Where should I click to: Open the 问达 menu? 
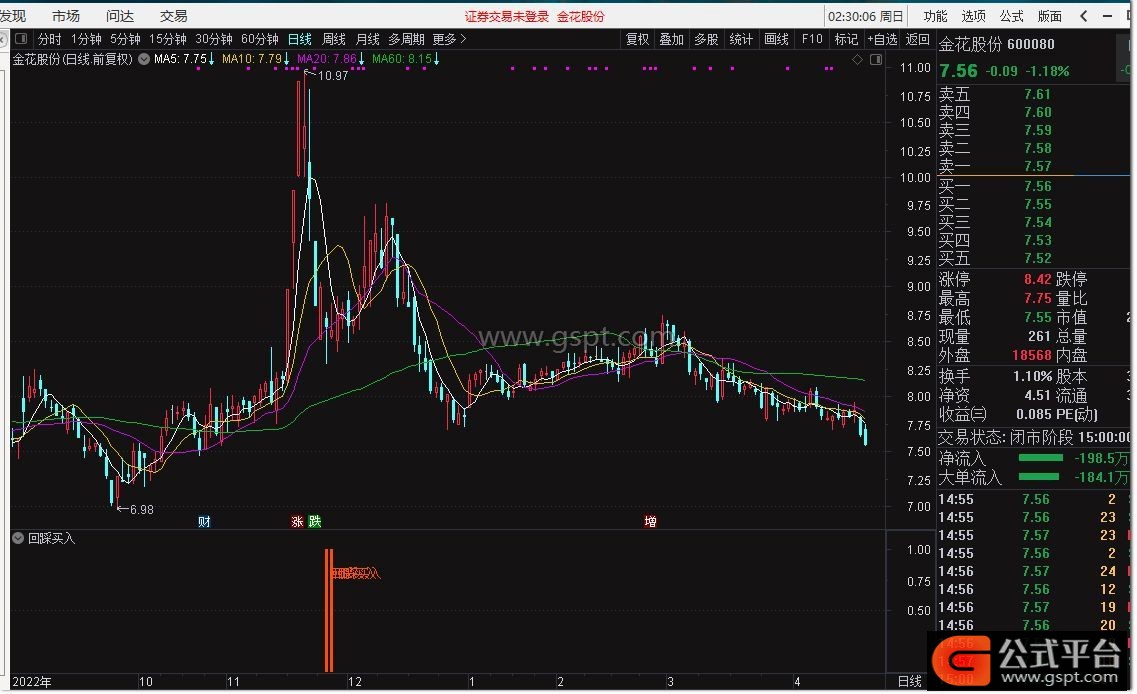(120, 16)
